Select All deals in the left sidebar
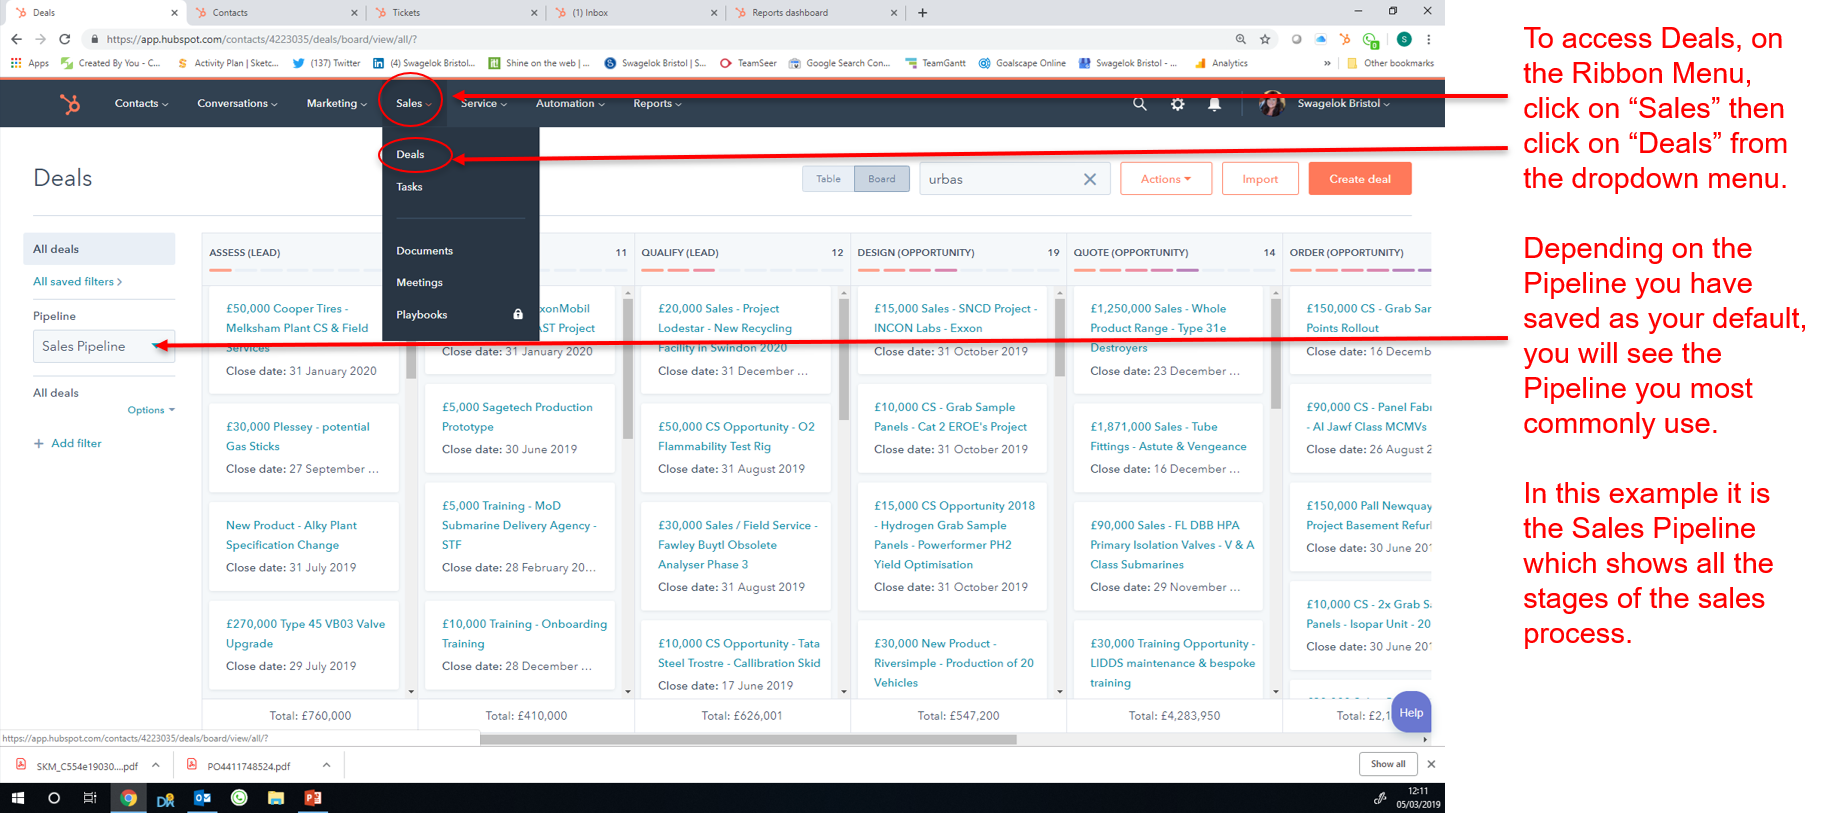 [x=99, y=249]
